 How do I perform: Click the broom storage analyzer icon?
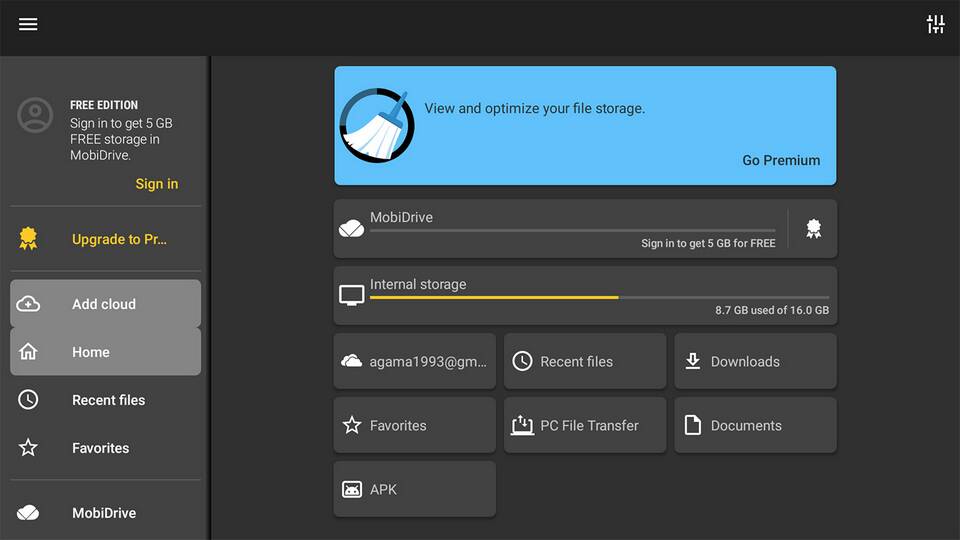click(377, 126)
